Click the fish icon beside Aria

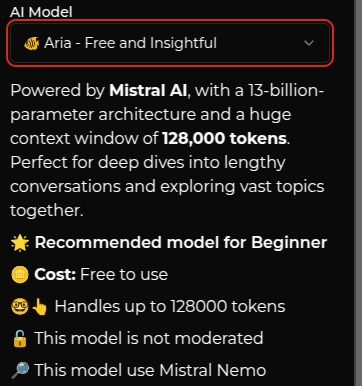[x=32, y=43]
